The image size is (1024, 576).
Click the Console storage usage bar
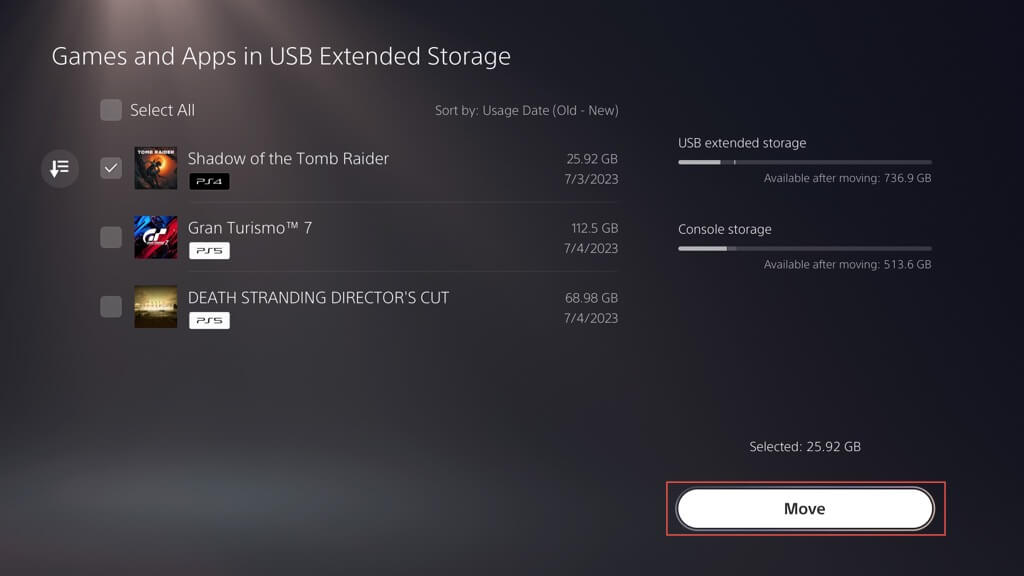click(x=804, y=248)
